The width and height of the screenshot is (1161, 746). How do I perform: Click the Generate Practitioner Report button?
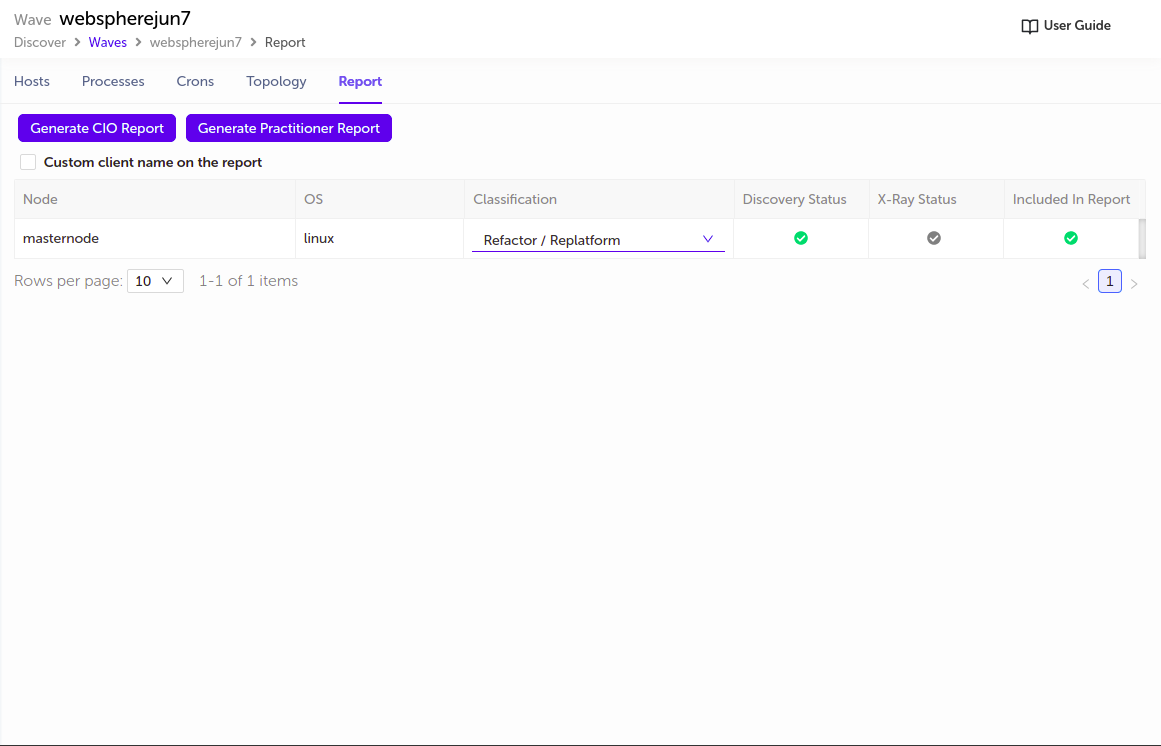tap(289, 128)
